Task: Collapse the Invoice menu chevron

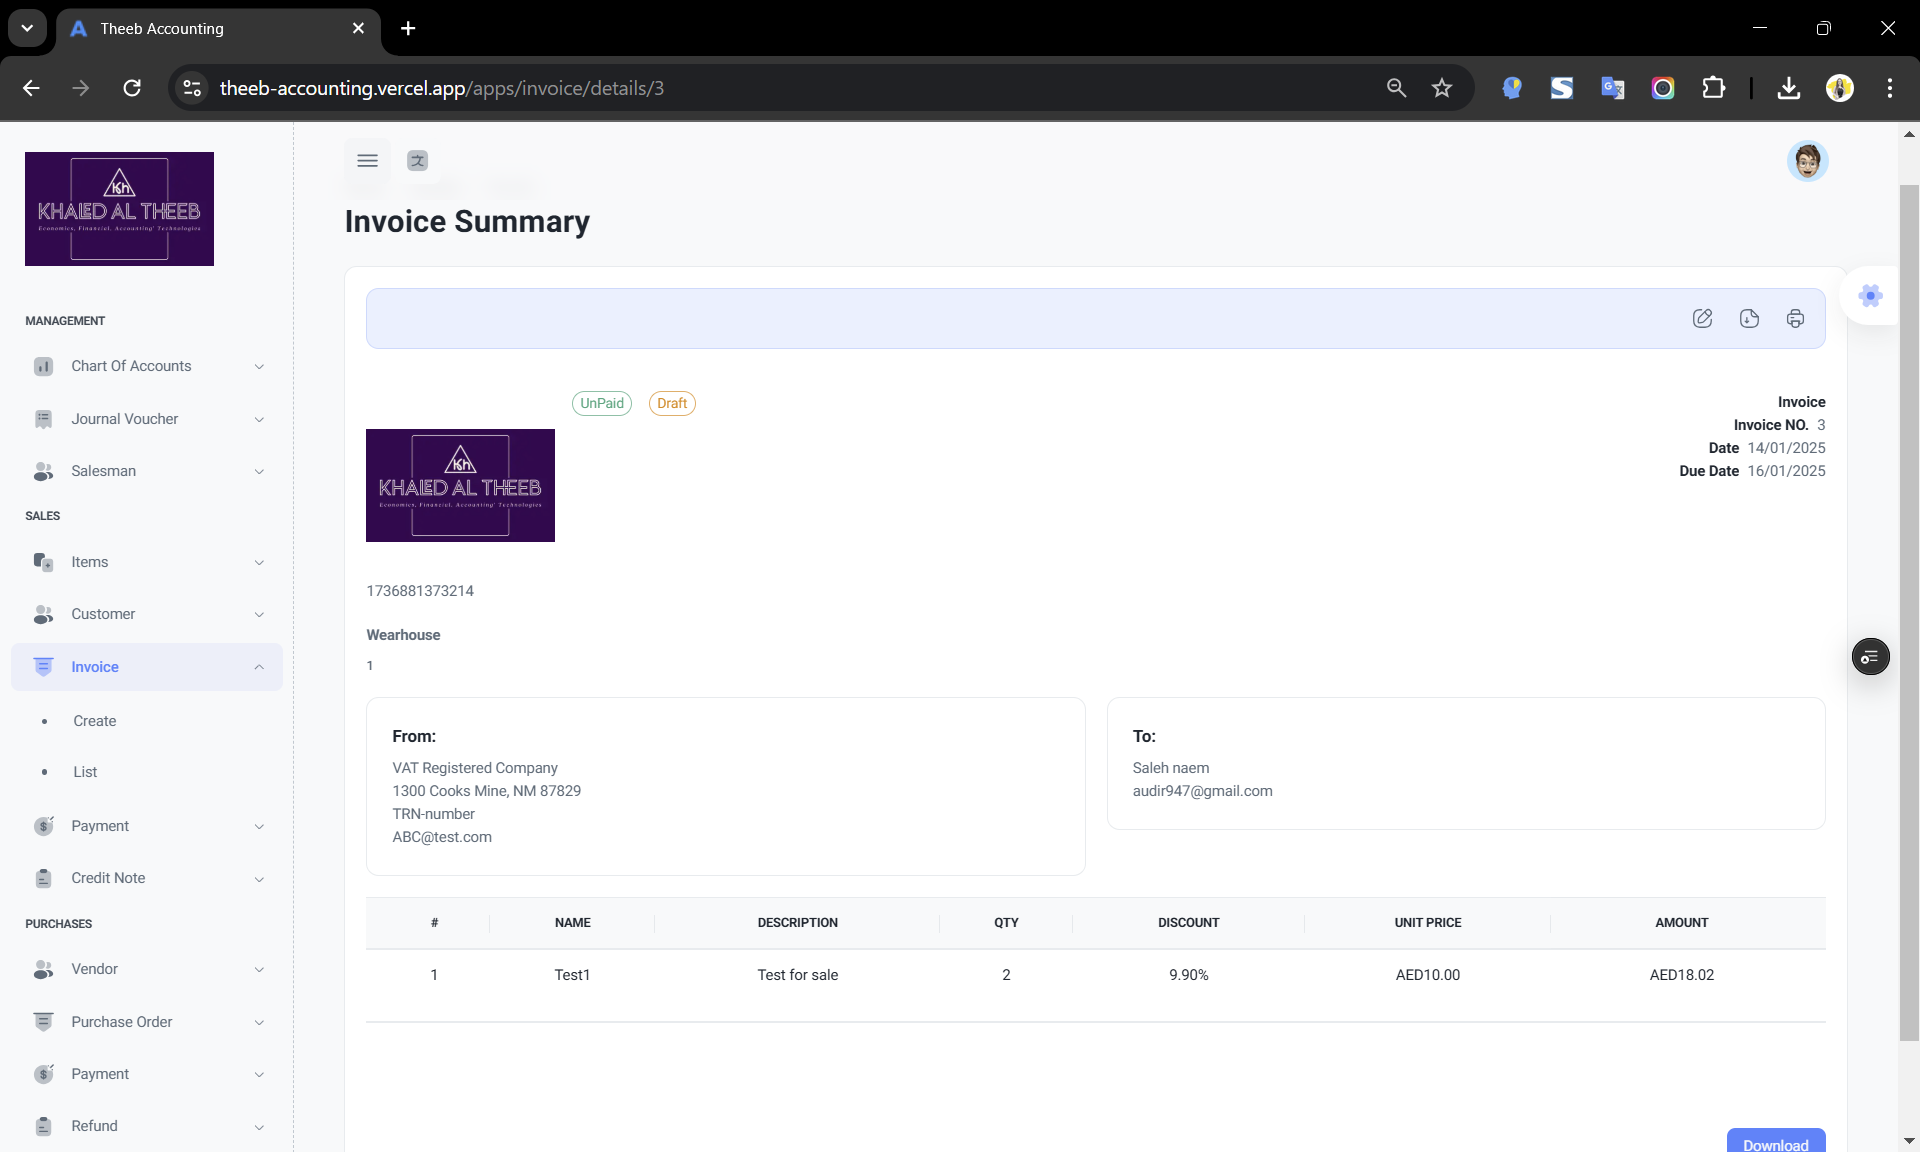Action: point(259,667)
